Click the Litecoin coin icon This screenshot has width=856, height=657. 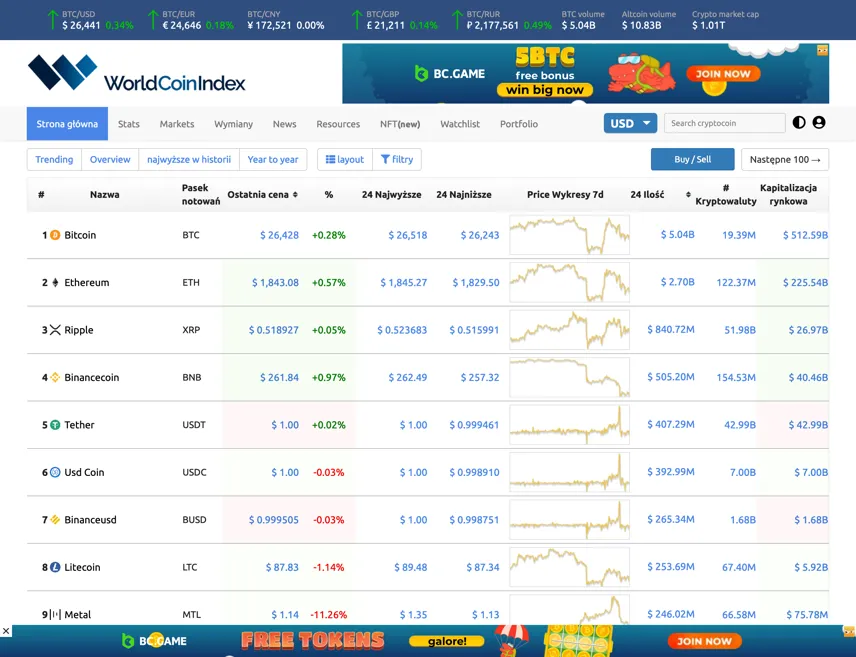pyautogui.click(x=55, y=567)
